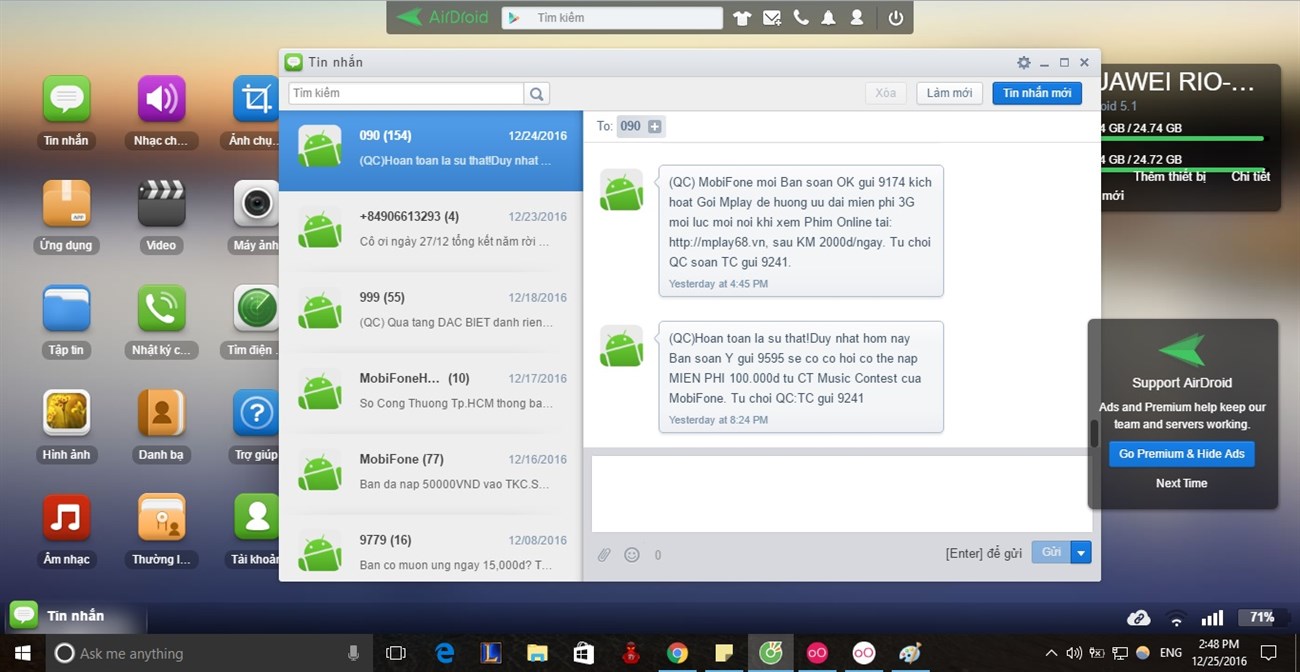Click the Google Play icon in search bar
Viewport: 1300px width, 672px height.
514,18
